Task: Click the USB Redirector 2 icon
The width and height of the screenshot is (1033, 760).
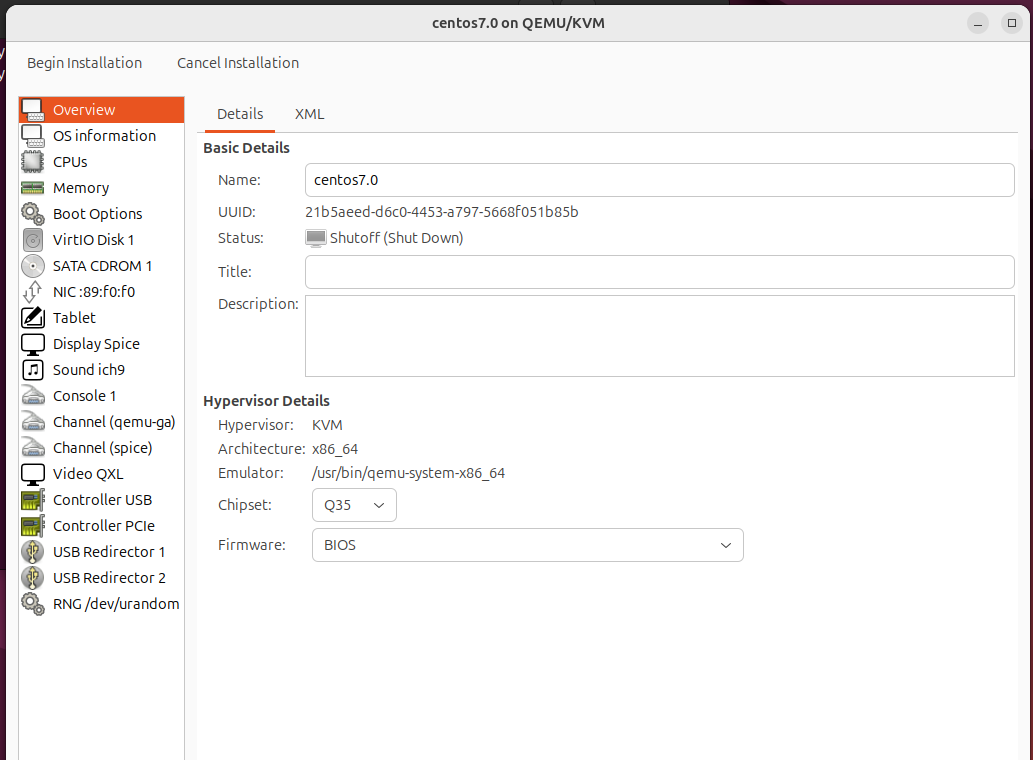Action: [x=32, y=578]
